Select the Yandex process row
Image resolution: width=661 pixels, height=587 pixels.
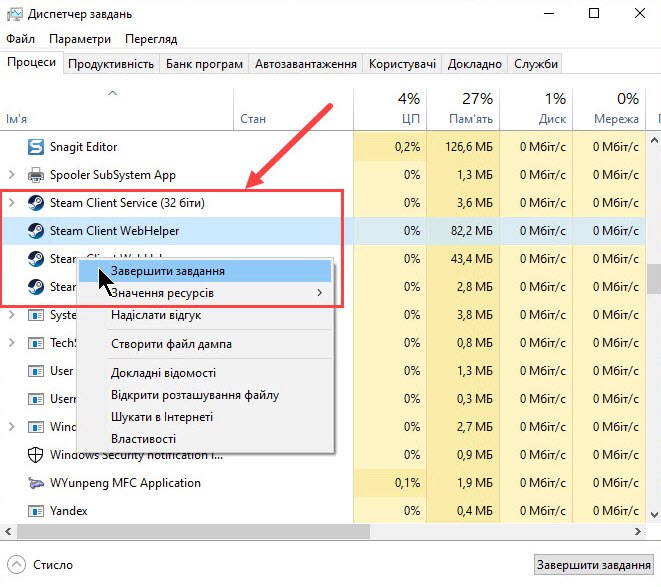point(322,511)
